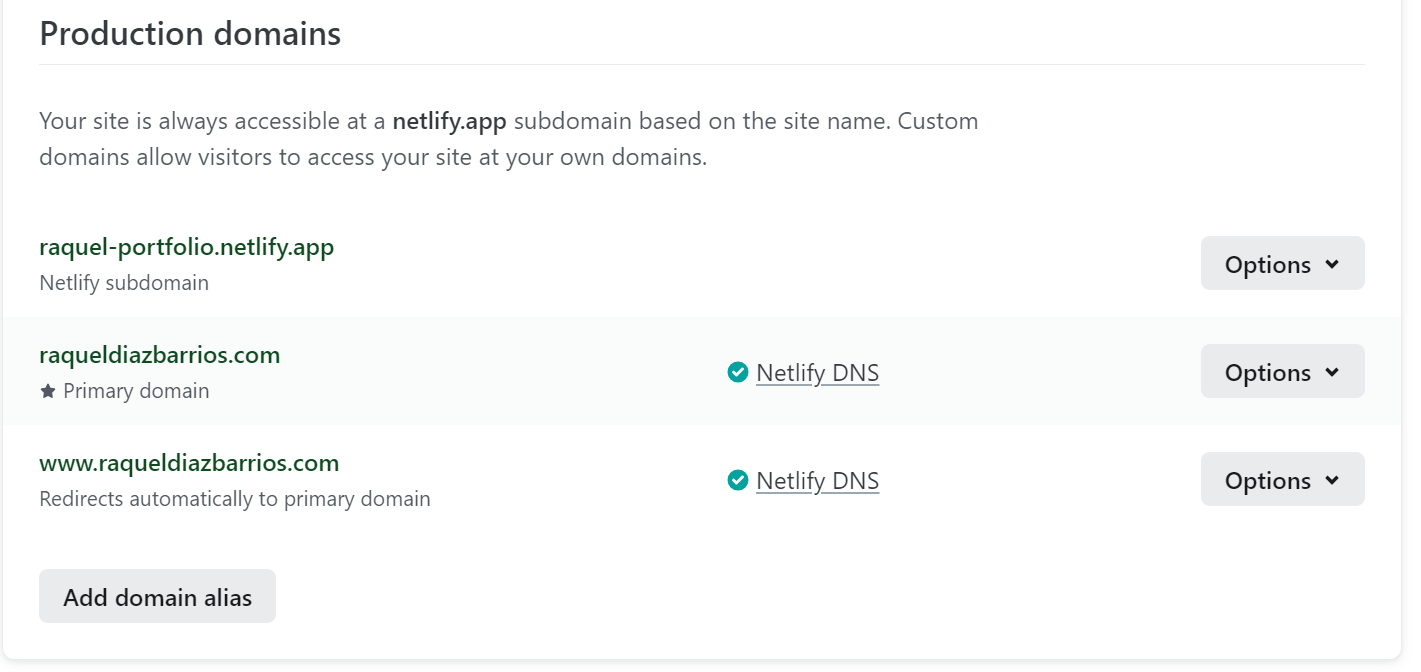Screen dimensions: 1421x672
Task: Click the chevron arrow in the www domain Options
Action: (1332, 480)
